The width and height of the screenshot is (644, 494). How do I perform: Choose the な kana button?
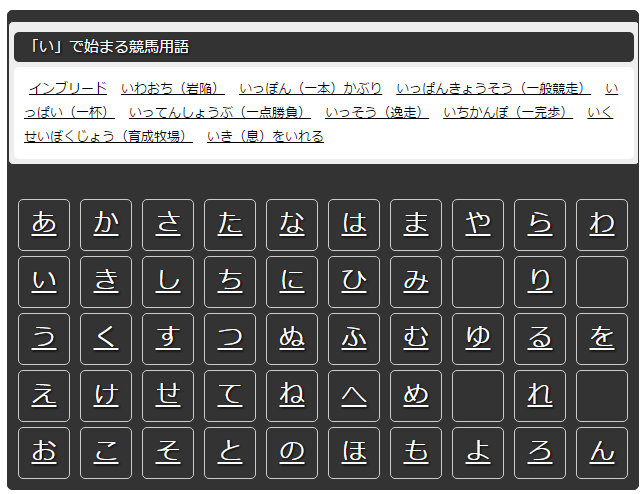[x=292, y=225]
